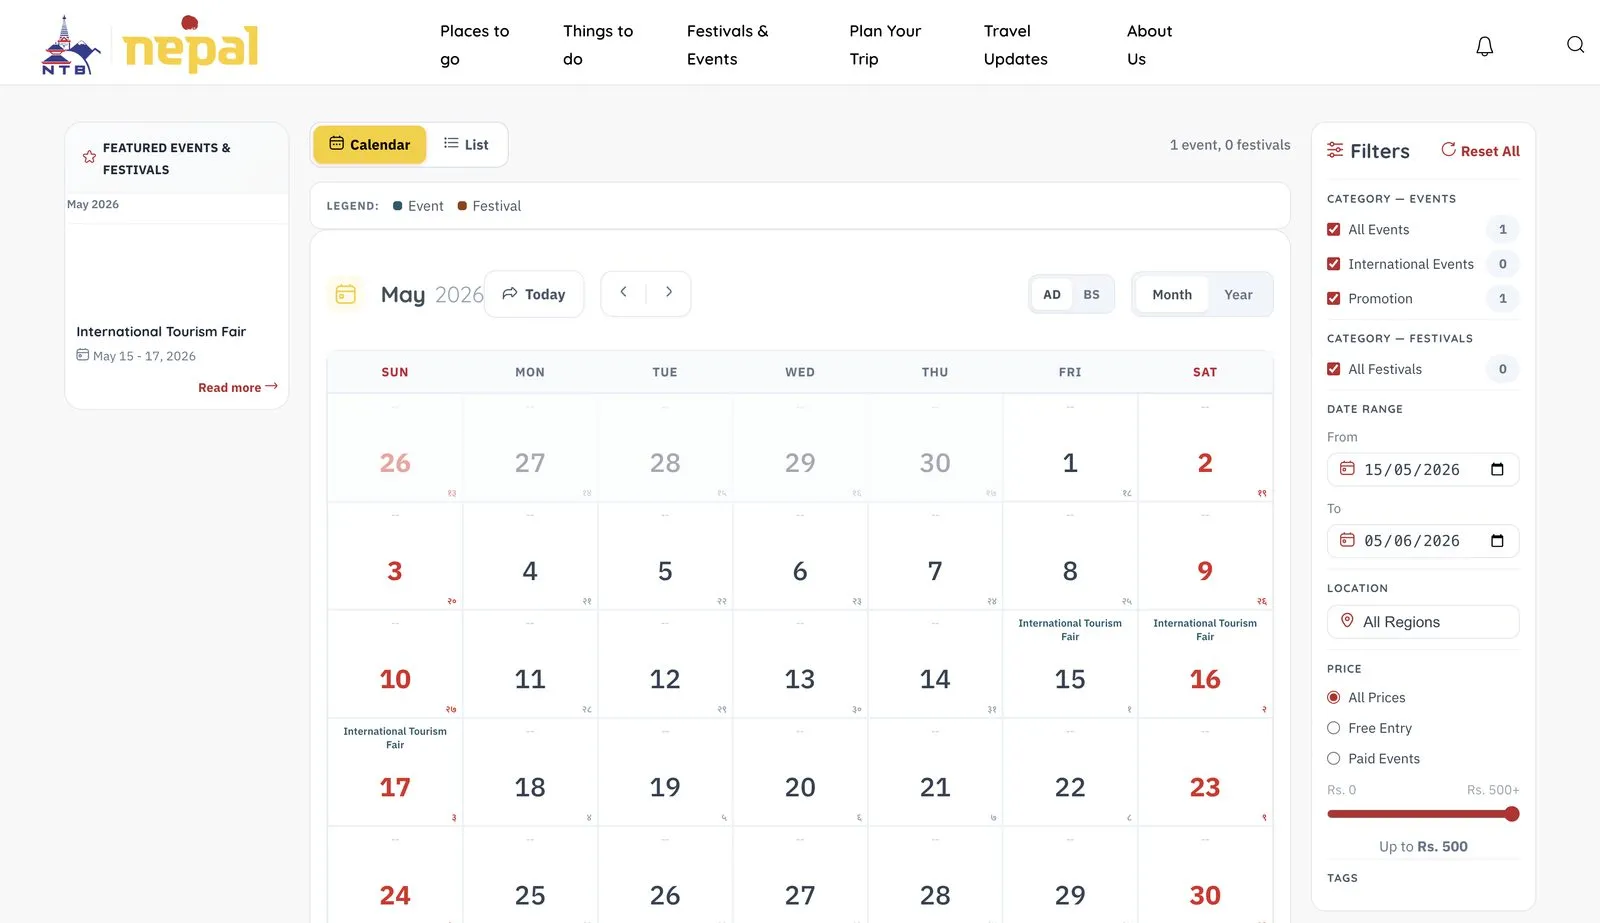
Task: Click the Reset All refresh icon
Action: click(x=1448, y=150)
